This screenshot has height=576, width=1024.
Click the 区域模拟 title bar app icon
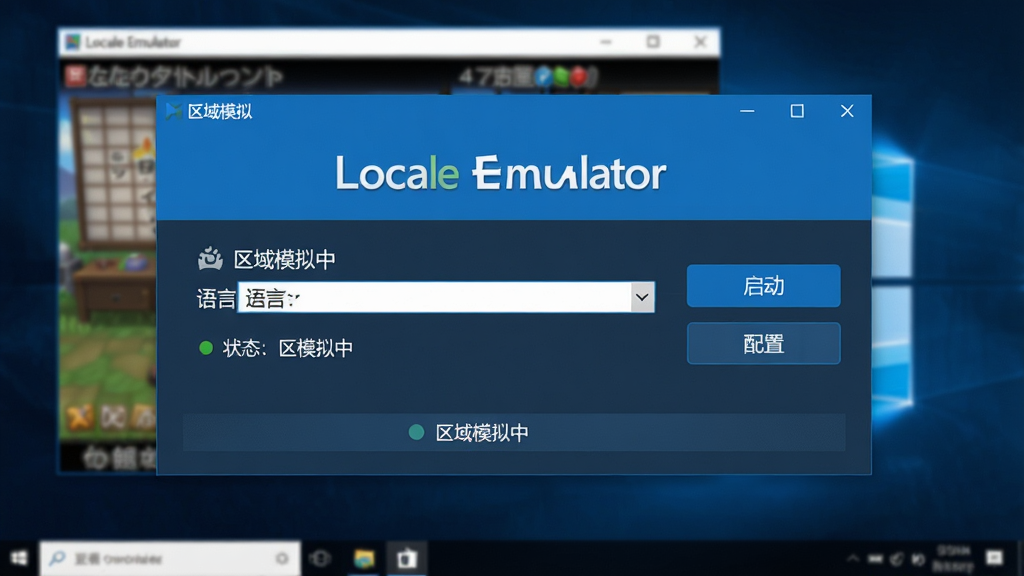pos(173,111)
